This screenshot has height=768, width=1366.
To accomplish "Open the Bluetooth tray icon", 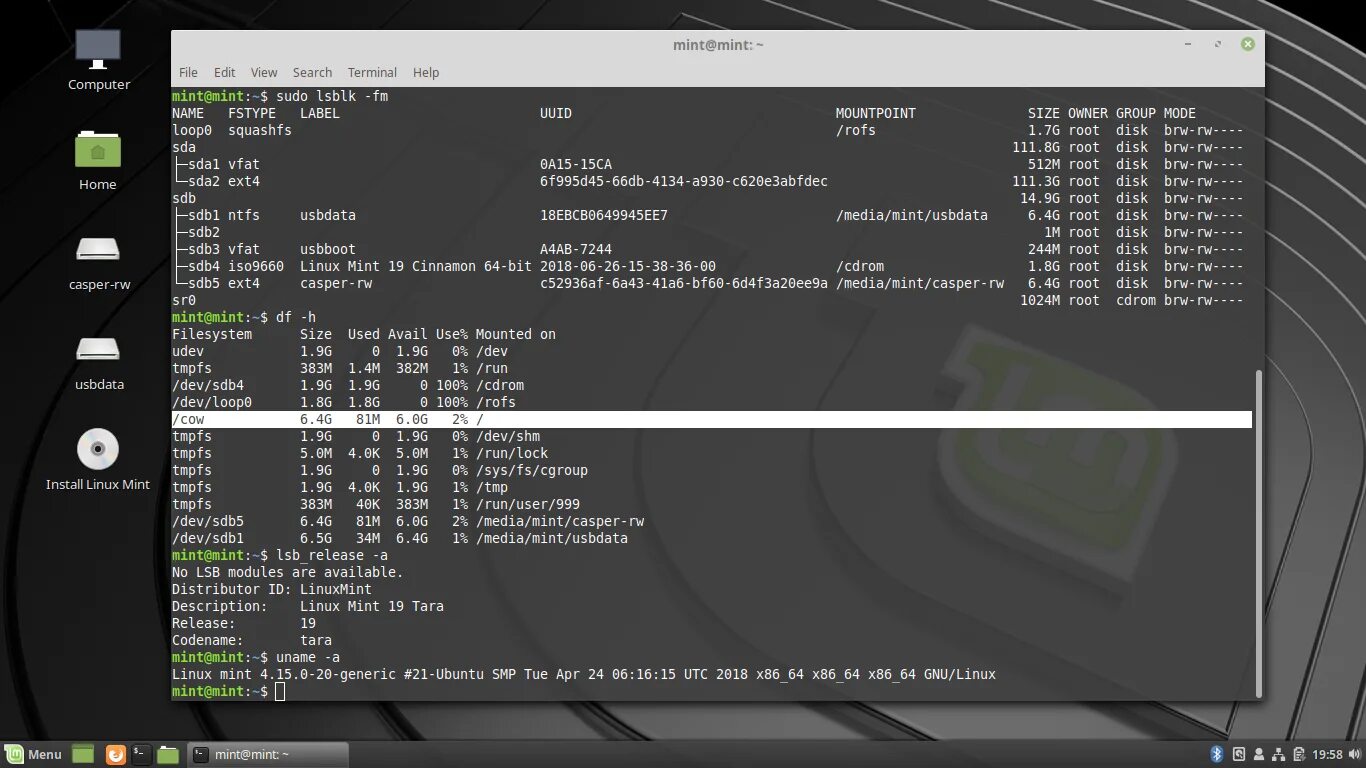I will pos(1217,755).
